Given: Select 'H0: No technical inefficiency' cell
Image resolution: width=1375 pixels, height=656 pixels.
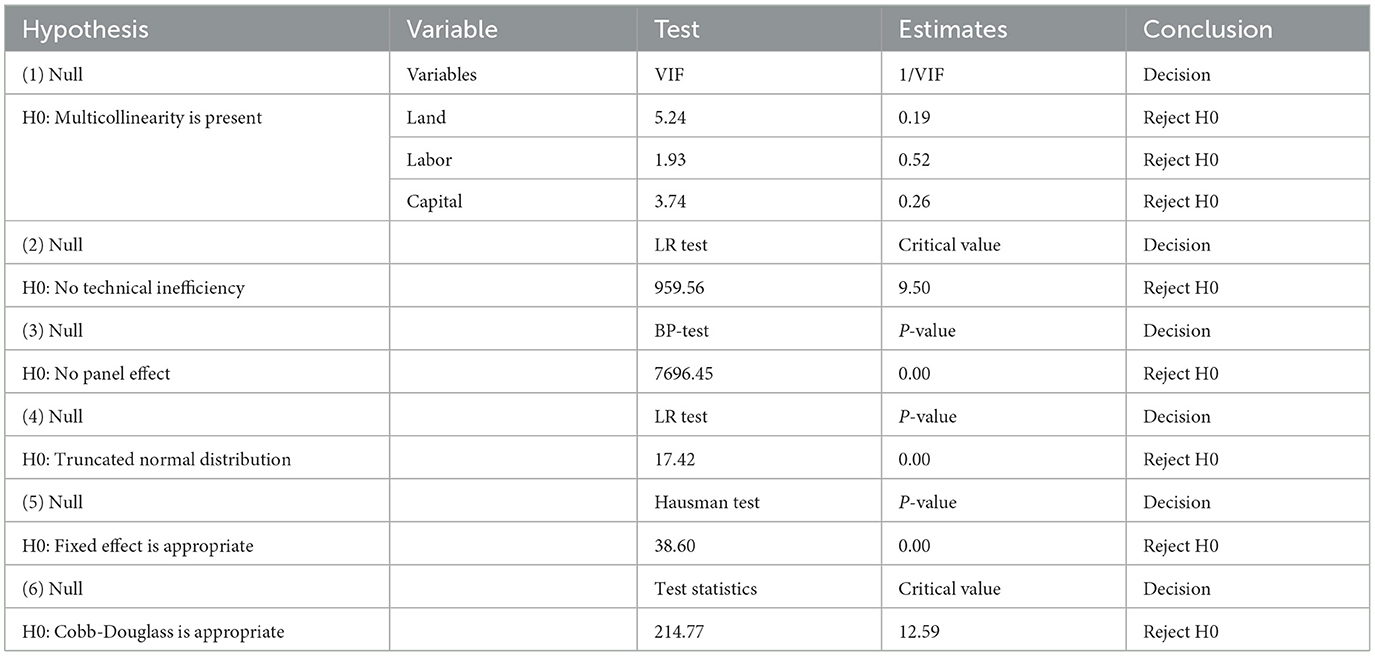Looking at the screenshot, I should (198, 288).
